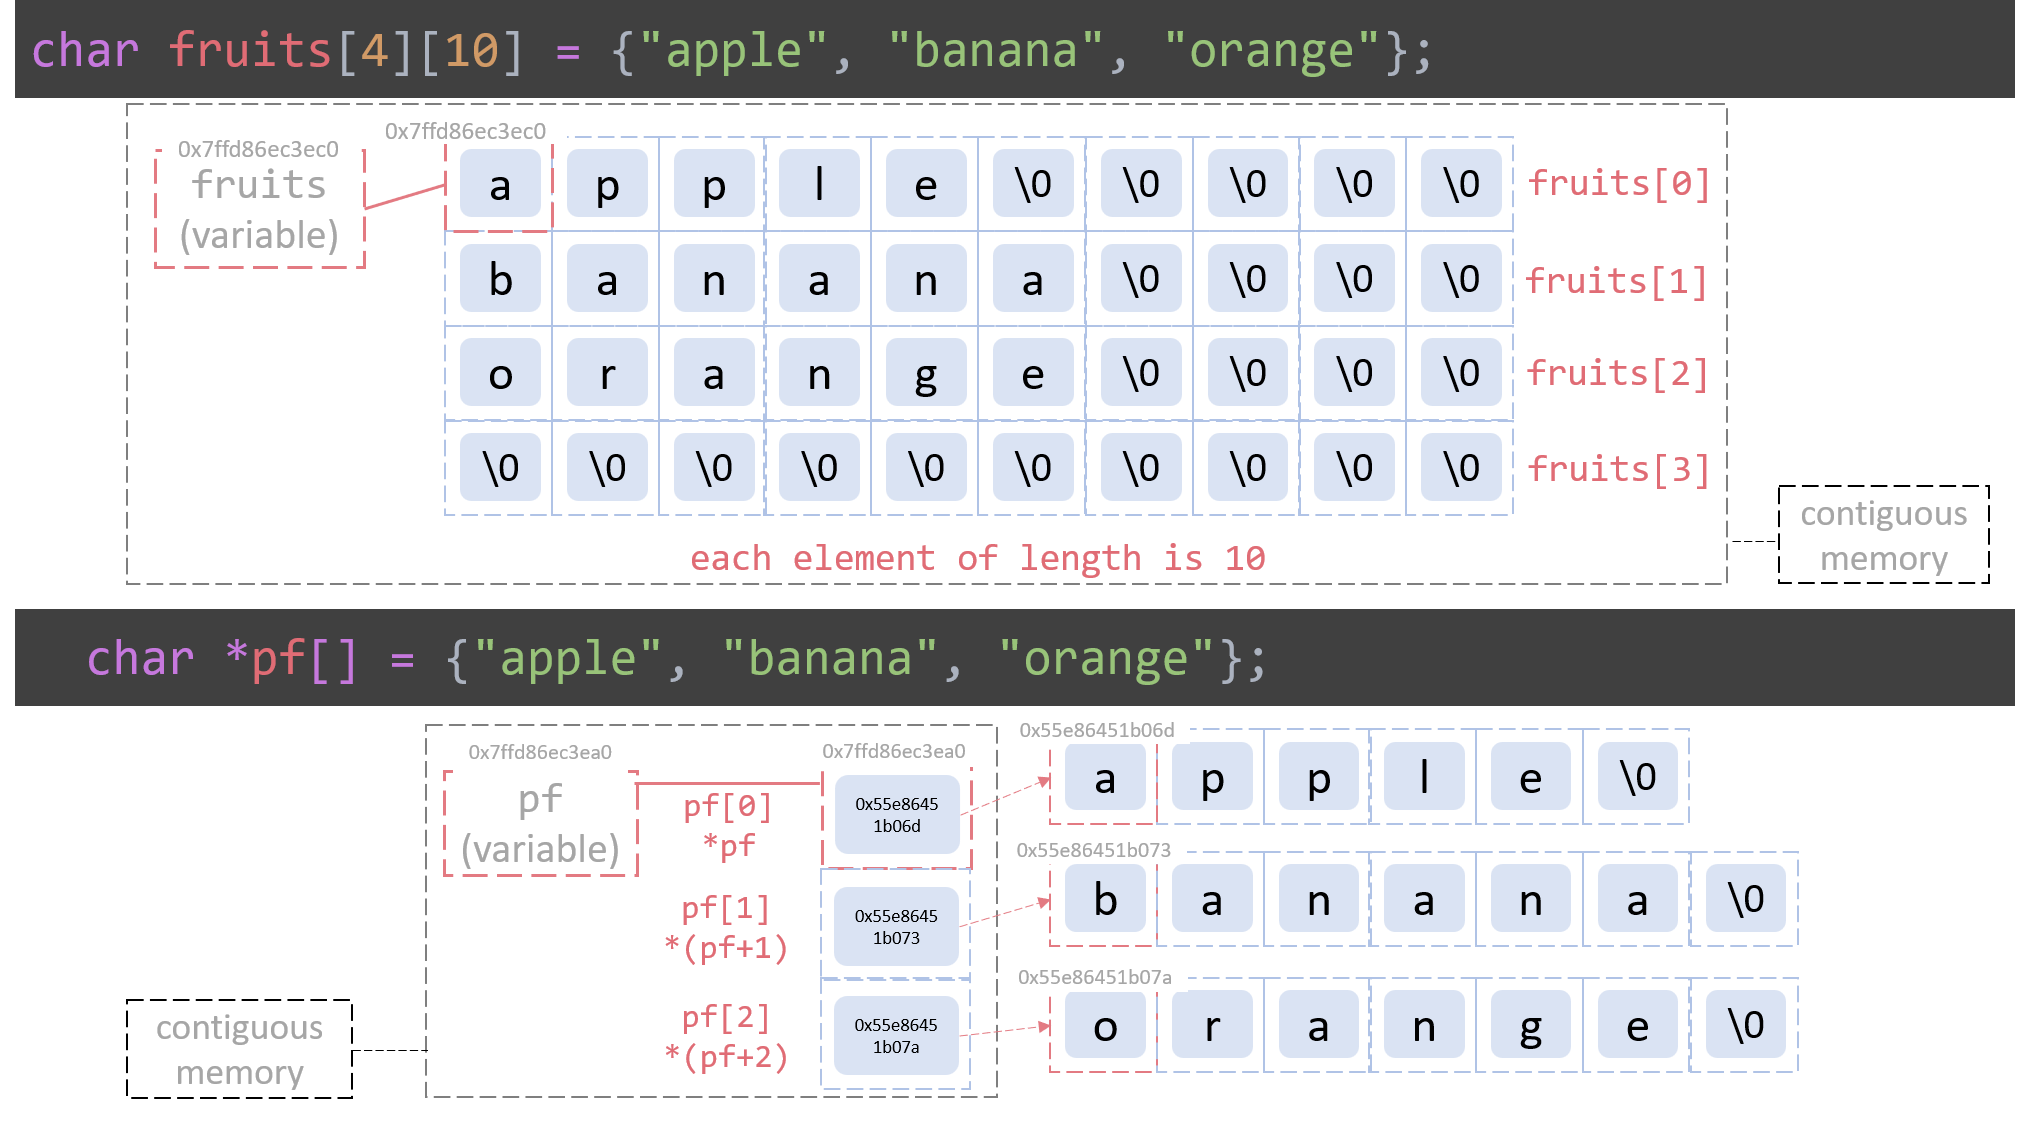The image size is (2018, 1133).
Task: Click the pf[2] *(pf+2) label
Action: click(727, 1037)
